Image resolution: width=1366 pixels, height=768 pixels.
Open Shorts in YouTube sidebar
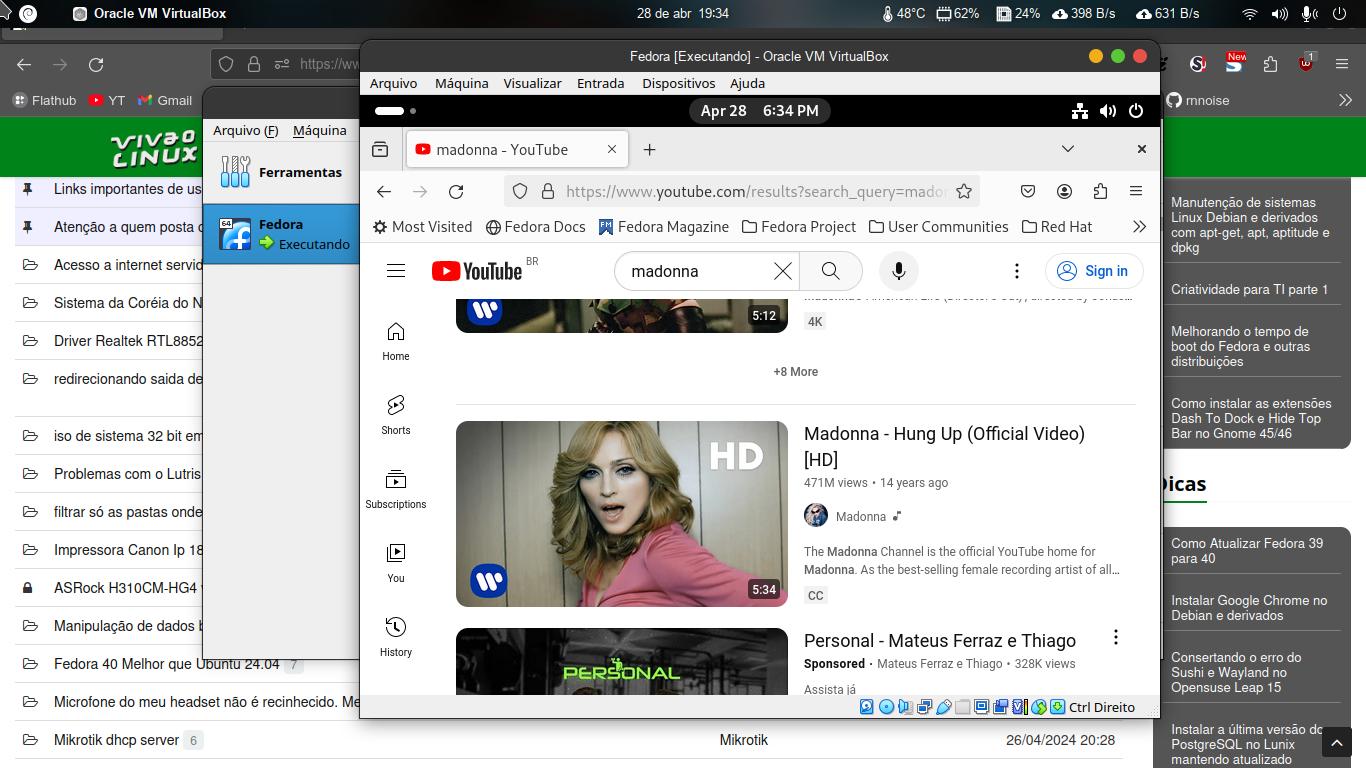click(396, 415)
